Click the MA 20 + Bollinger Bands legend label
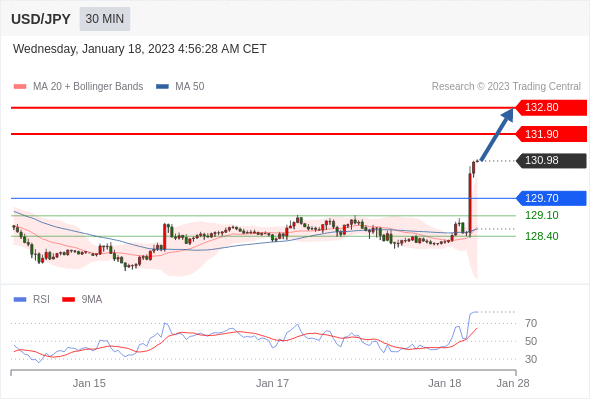590x400 pixels. click(x=88, y=87)
